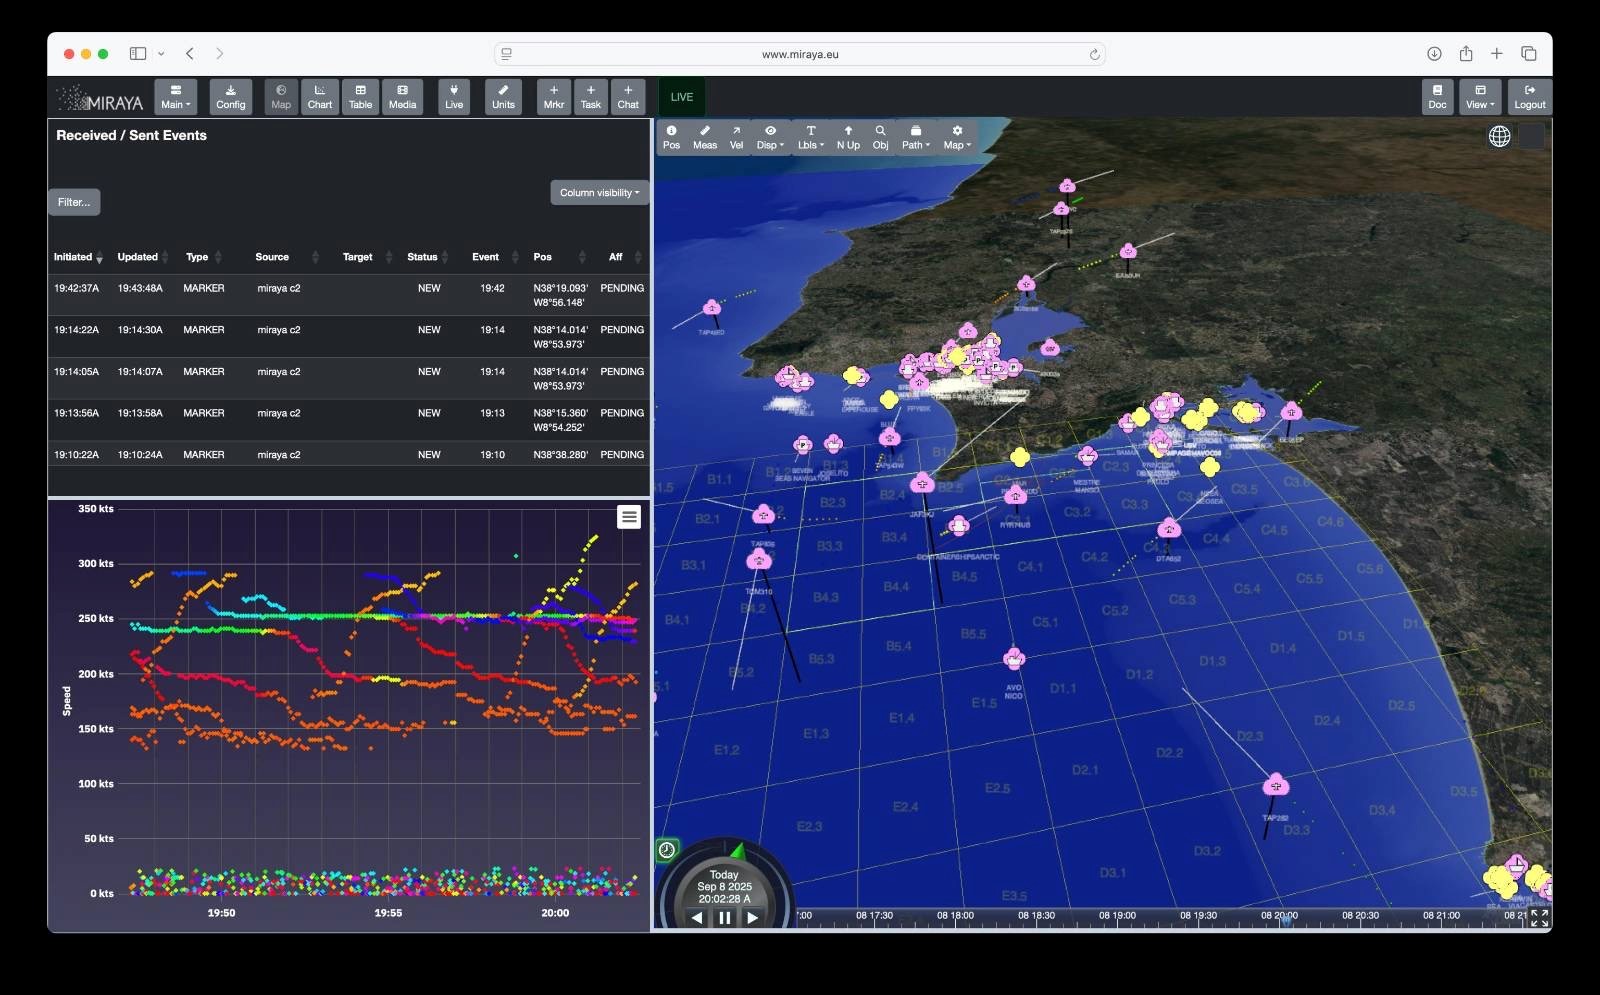Click the browser share icon
The image size is (1600, 995).
(x=1466, y=54)
